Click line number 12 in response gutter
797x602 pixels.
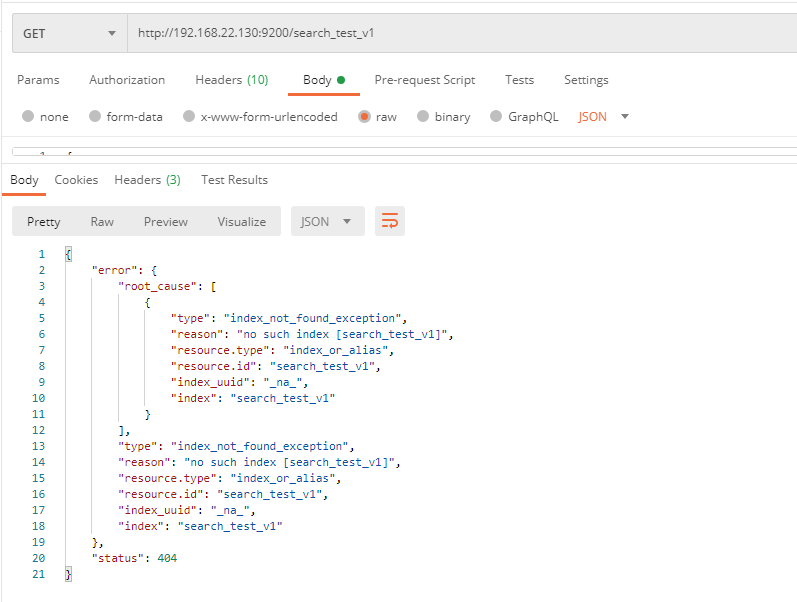(39, 431)
